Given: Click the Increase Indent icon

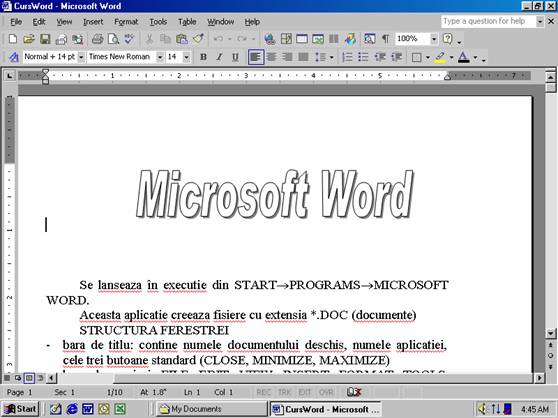Looking at the screenshot, I should click(396, 57).
